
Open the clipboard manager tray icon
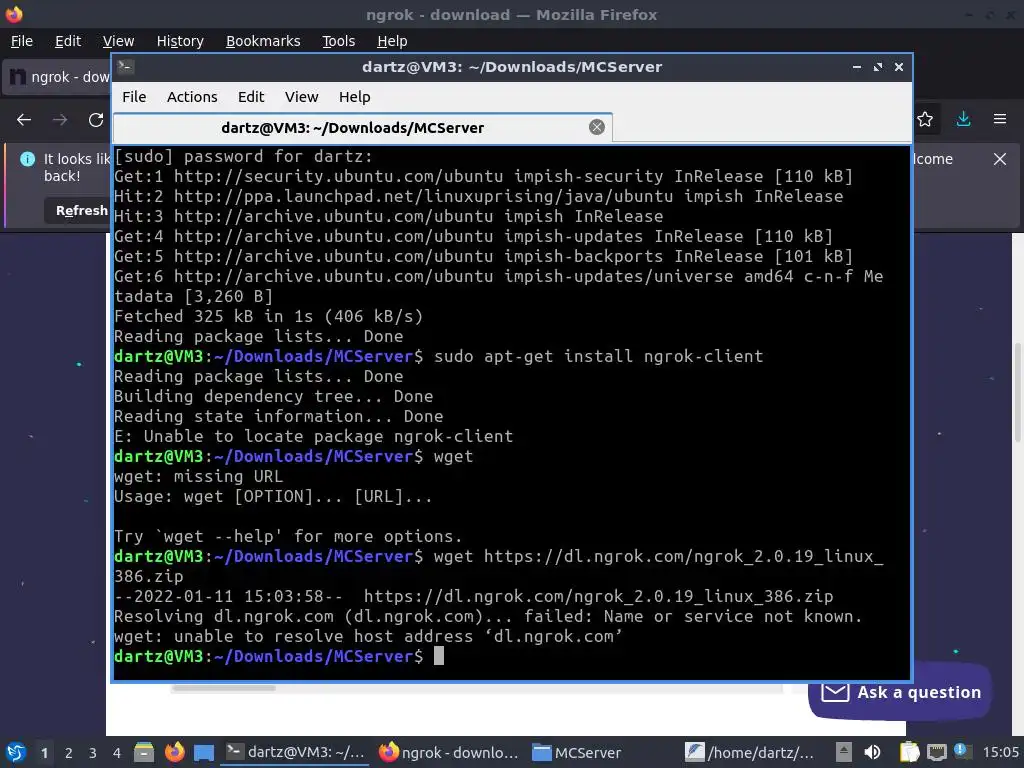click(908, 752)
